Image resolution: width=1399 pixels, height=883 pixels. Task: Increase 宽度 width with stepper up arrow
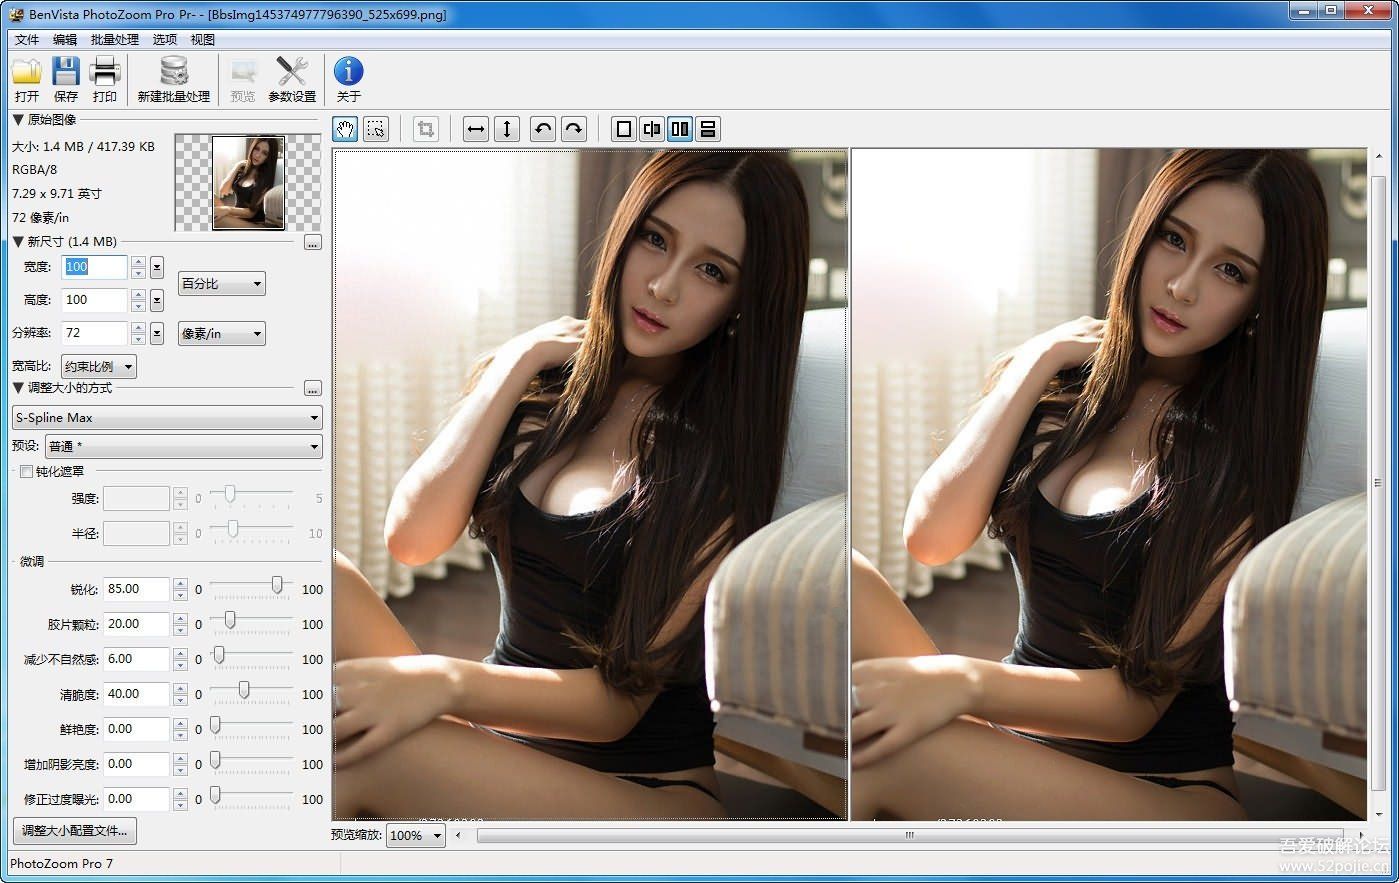pos(139,261)
